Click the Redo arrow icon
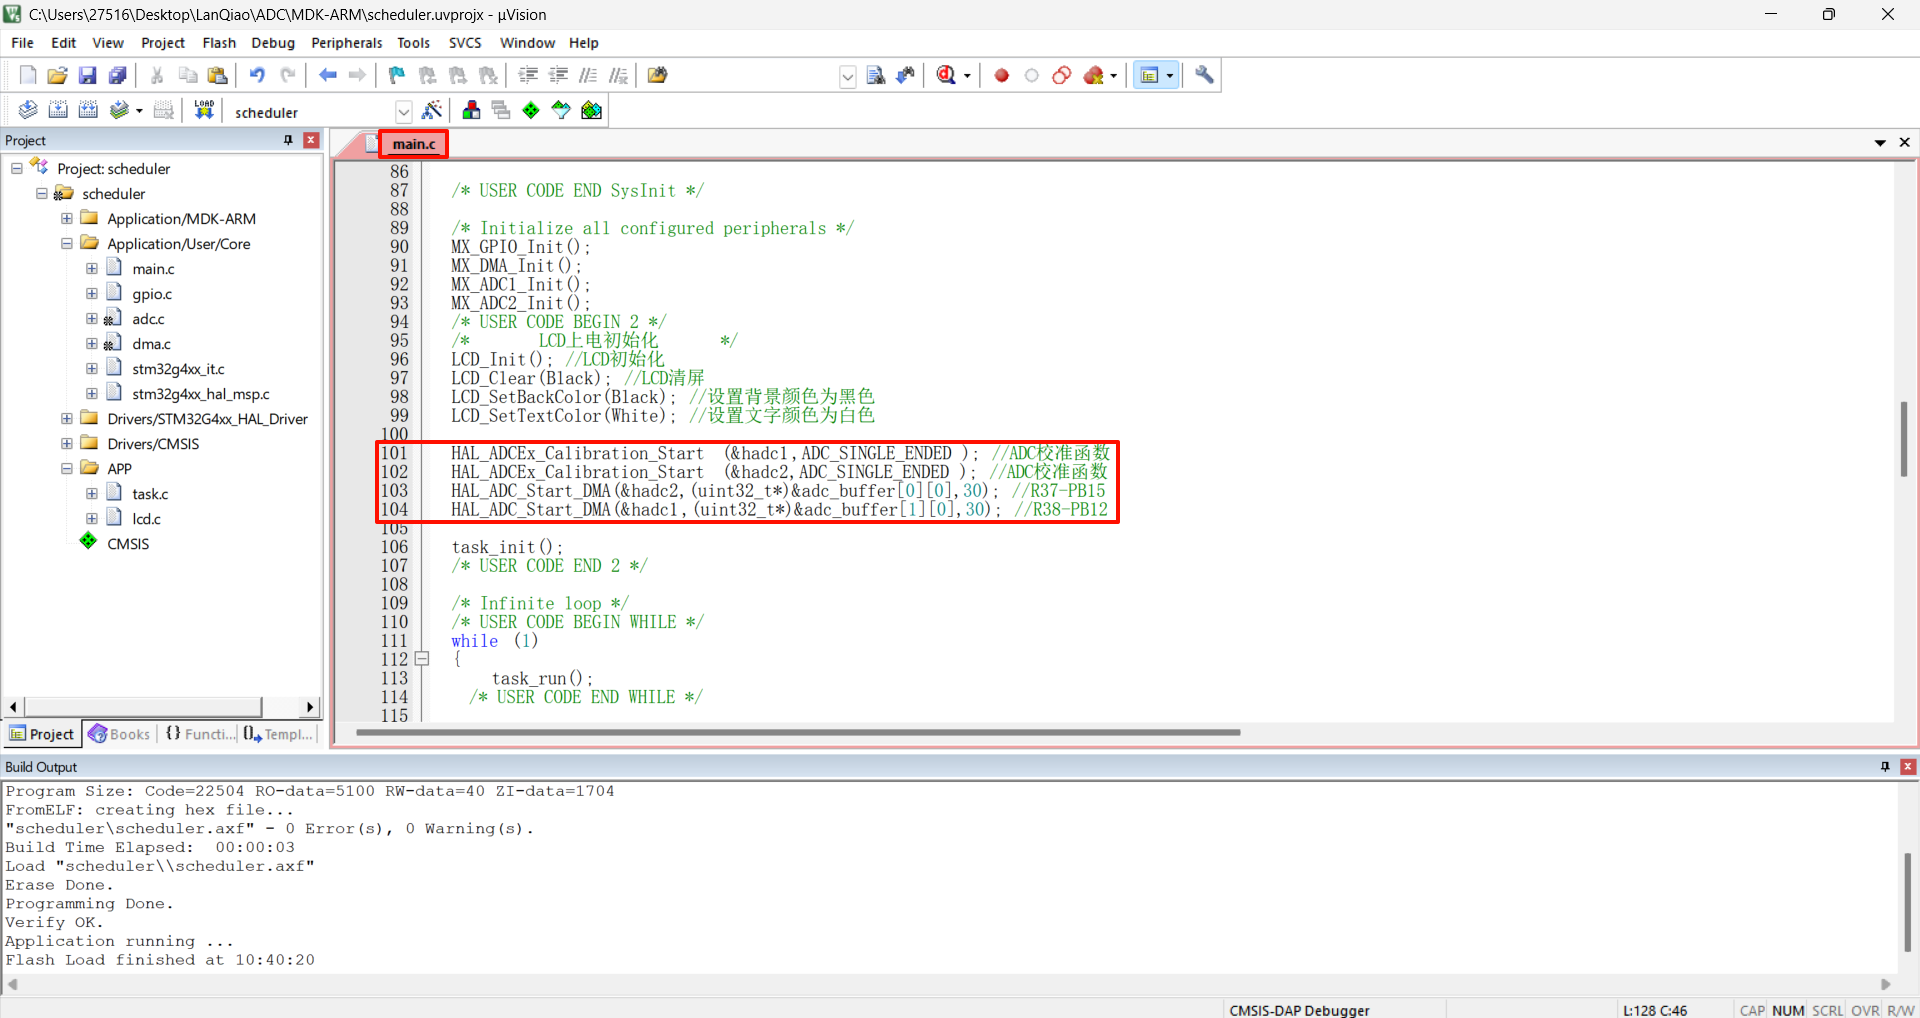 (288, 75)
